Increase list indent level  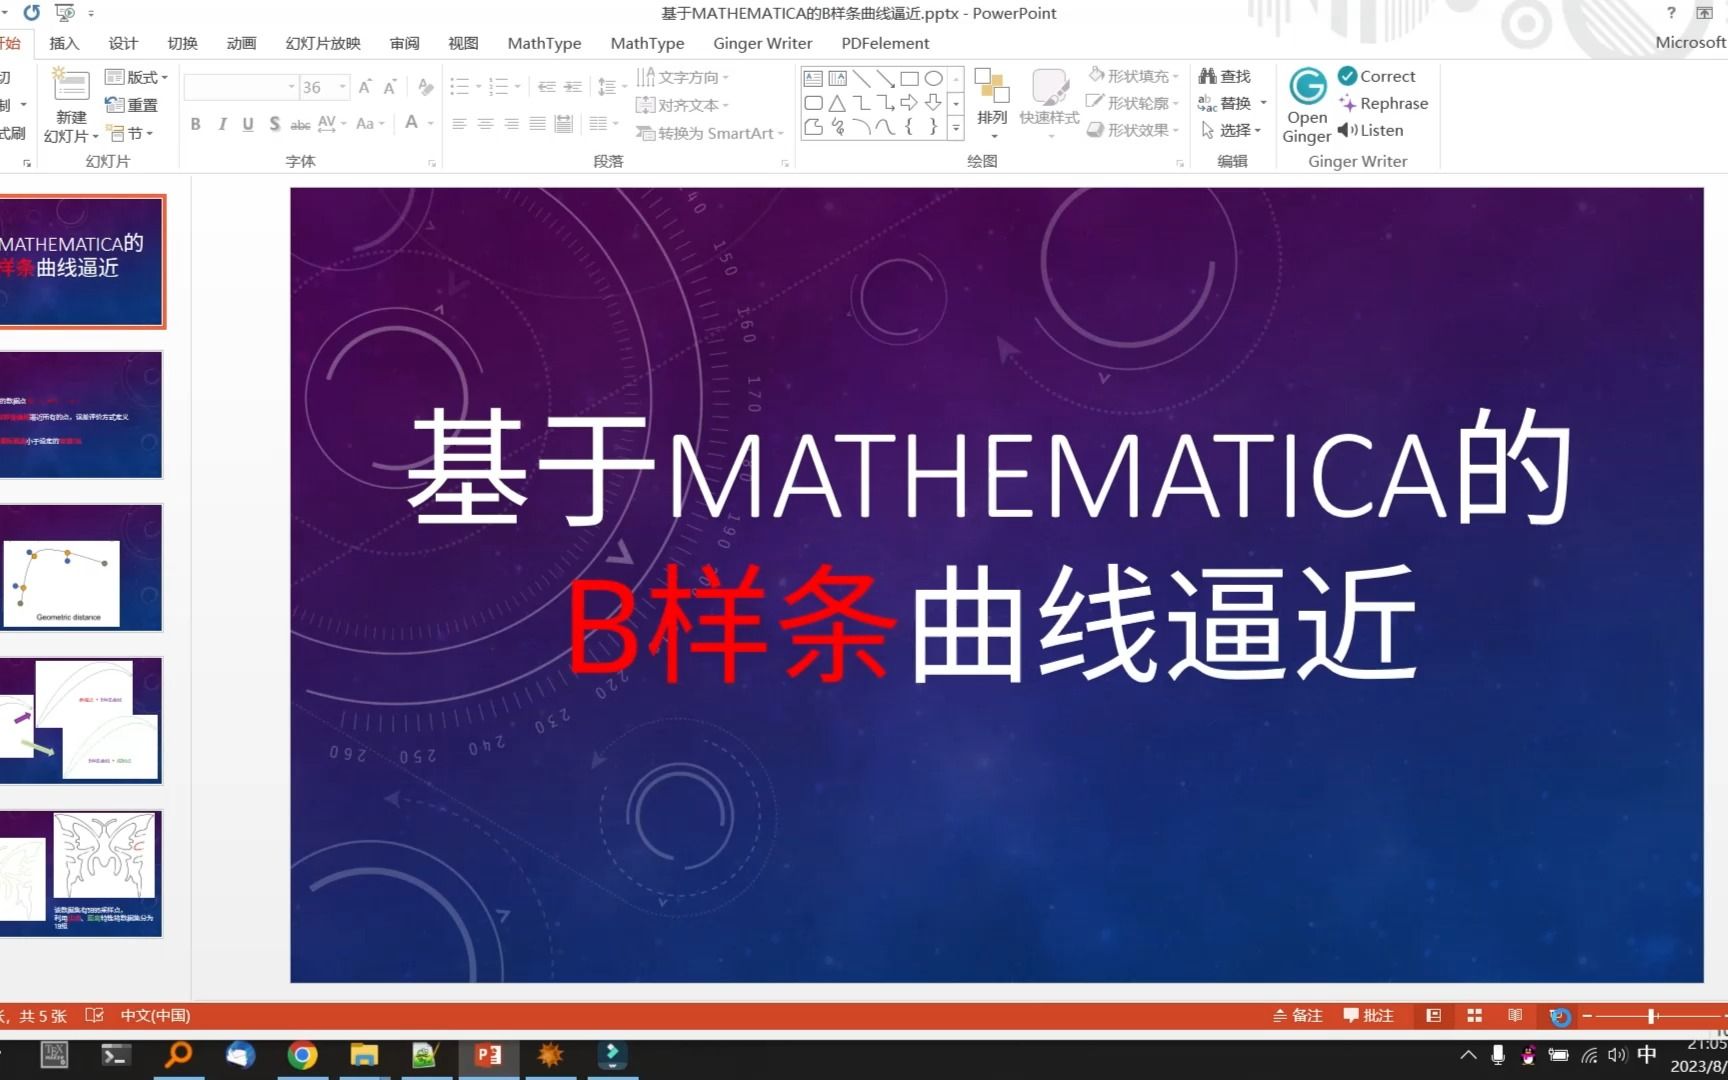(572, 87)
